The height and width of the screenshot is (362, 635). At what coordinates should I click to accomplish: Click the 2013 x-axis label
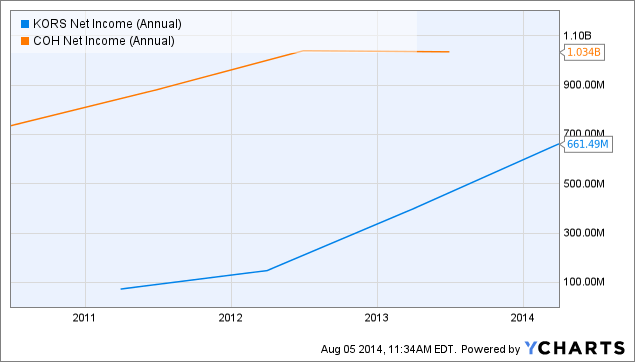377,318
